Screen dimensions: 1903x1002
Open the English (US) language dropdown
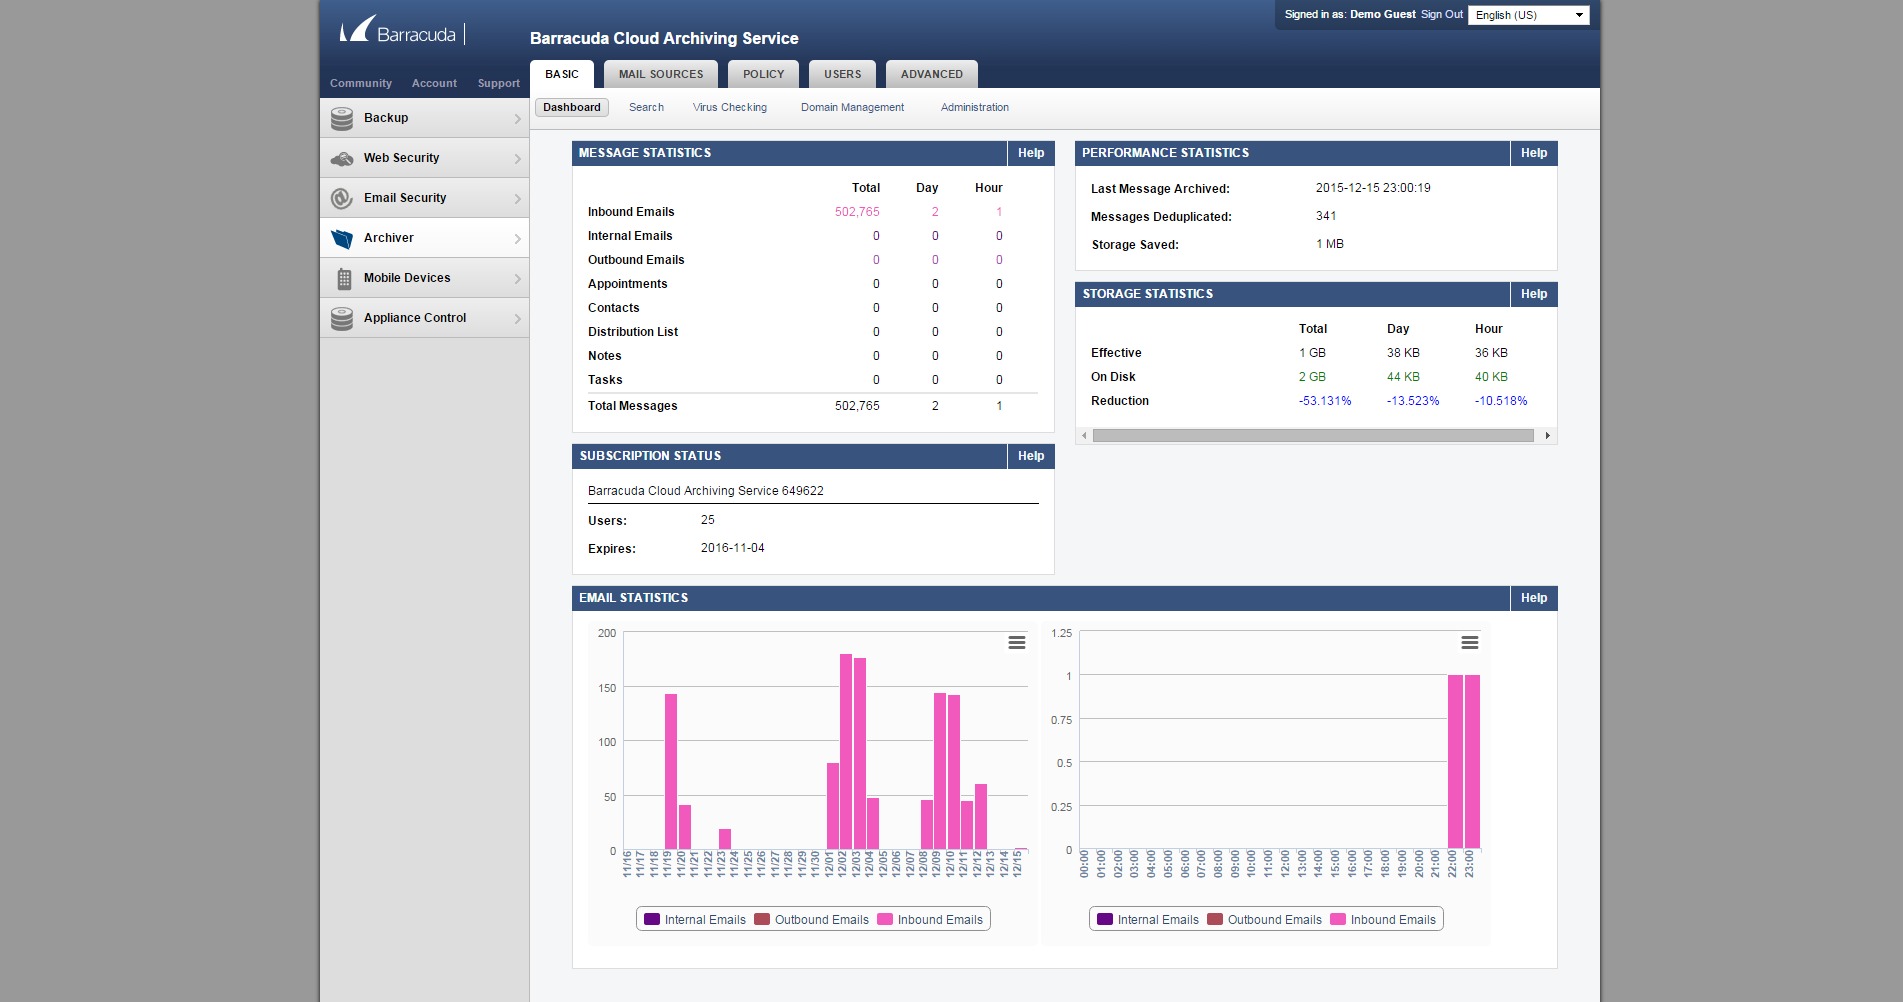[1528, 15]
